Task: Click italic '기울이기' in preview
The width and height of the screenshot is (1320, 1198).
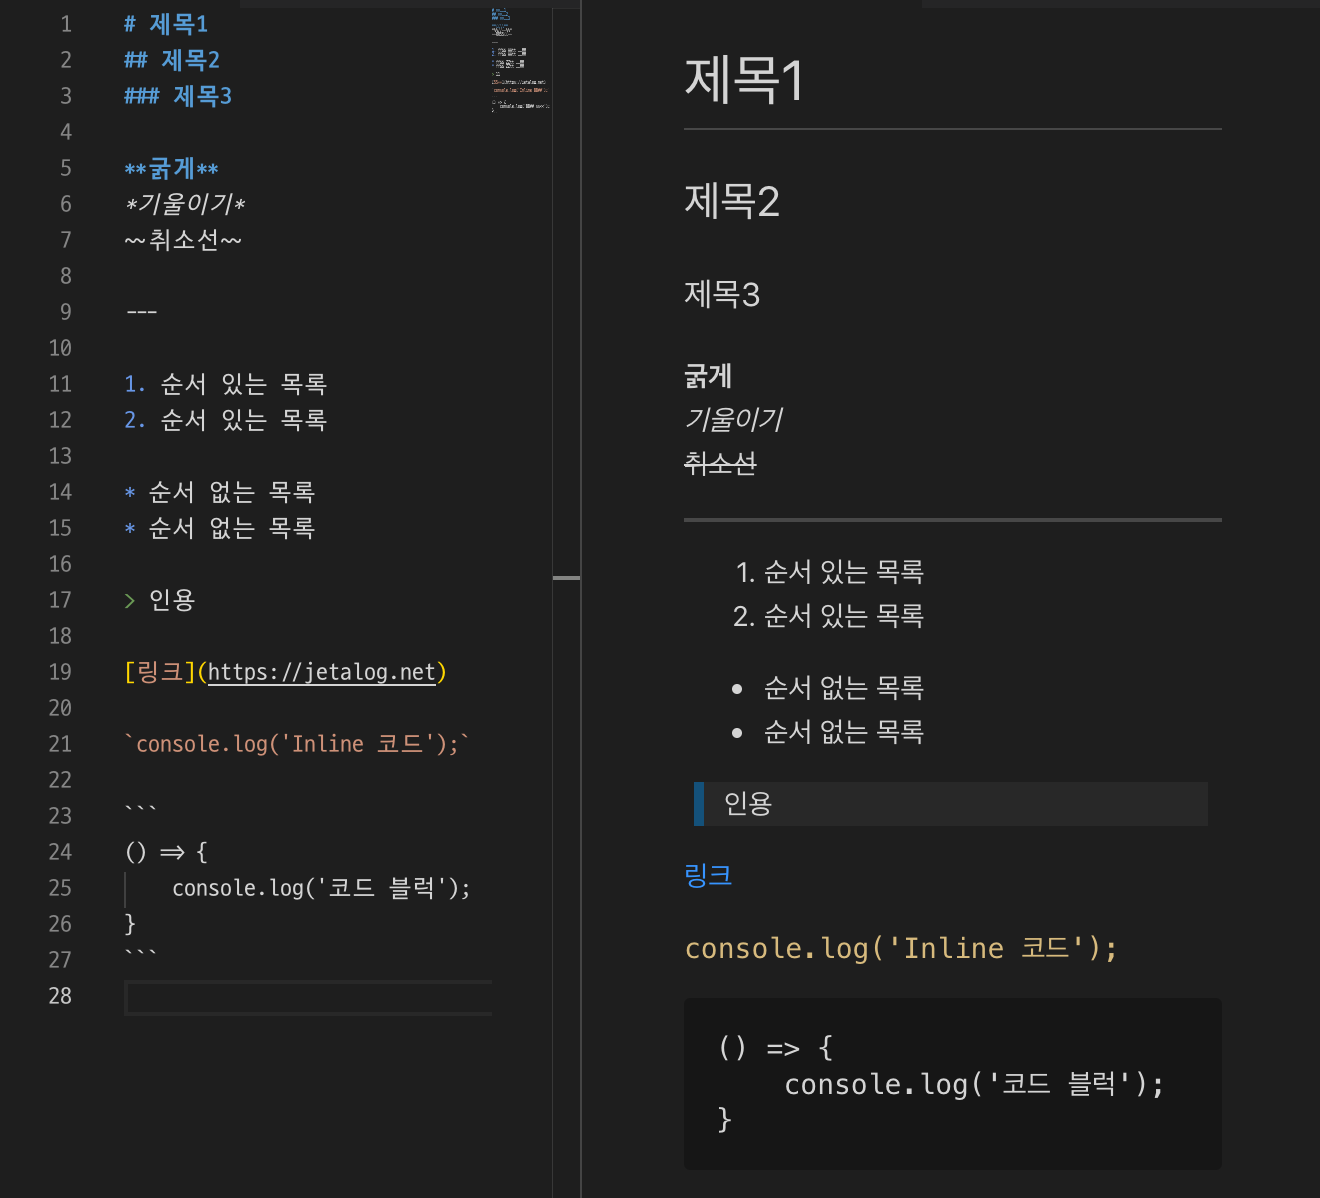Action: [x=733, y=419]
